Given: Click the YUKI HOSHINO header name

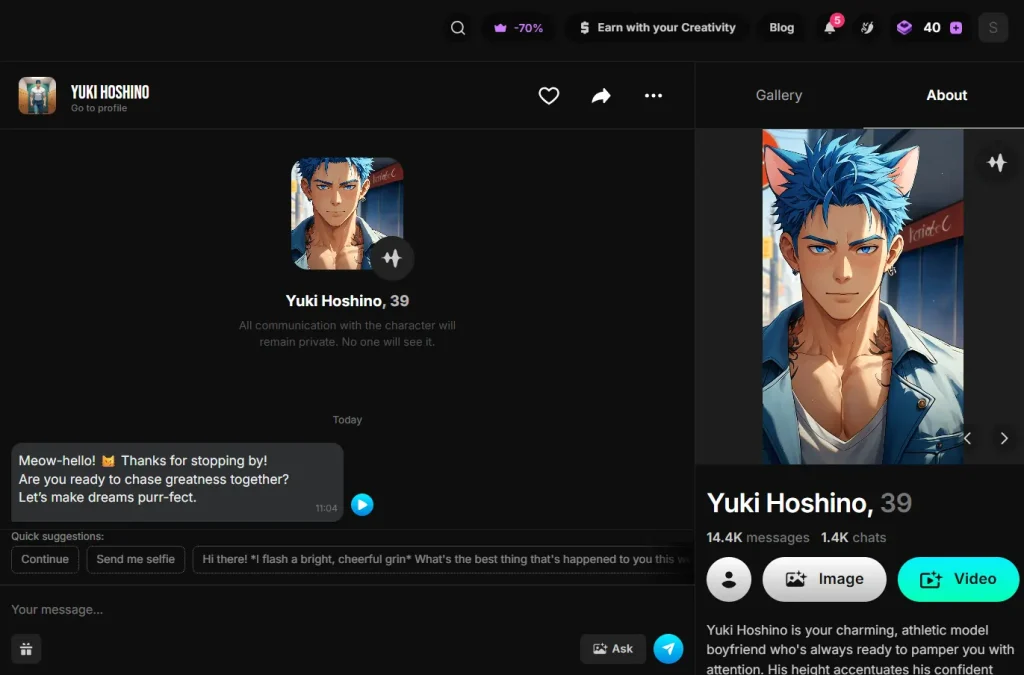Looking at the screenshot, I should coord(110,92).
